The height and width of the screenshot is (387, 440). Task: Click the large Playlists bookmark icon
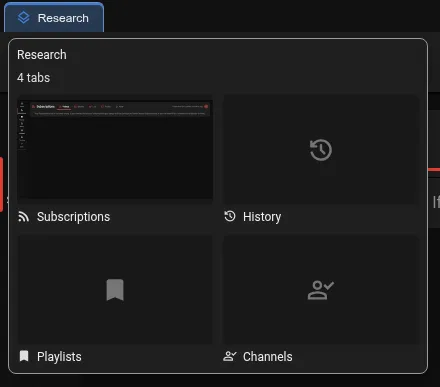pos(115,290)
